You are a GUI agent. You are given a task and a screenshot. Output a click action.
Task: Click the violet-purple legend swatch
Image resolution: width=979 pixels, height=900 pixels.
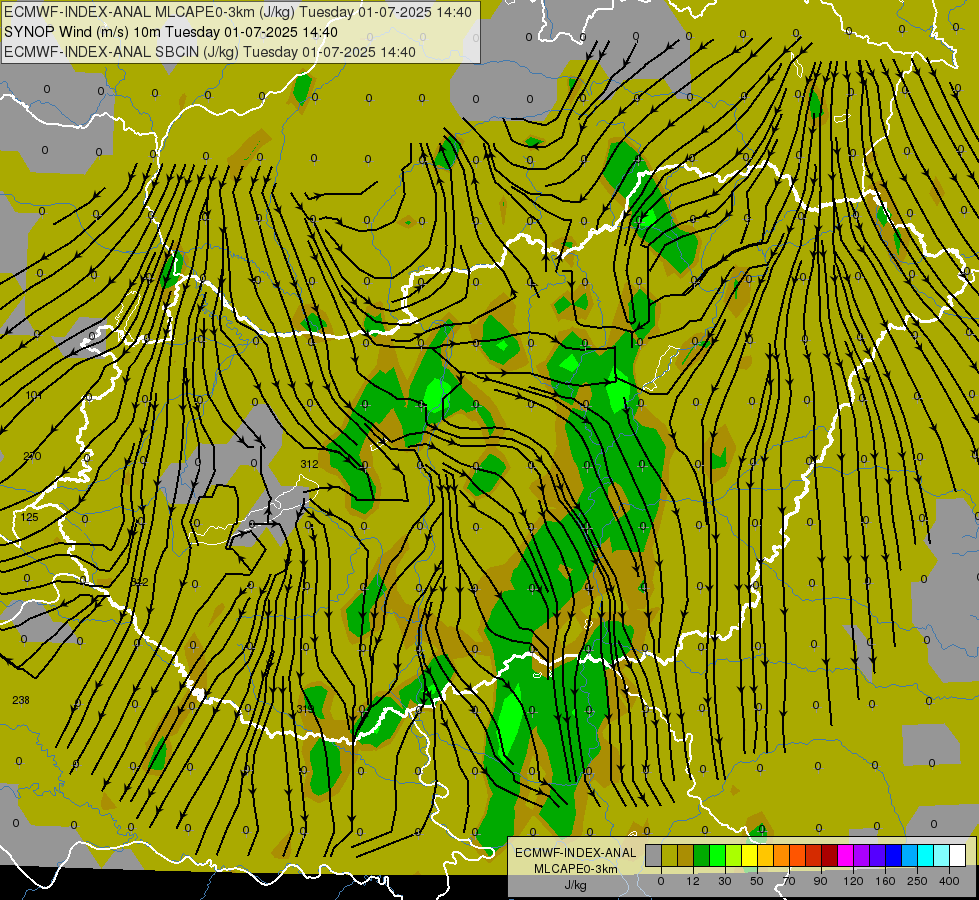click(x=862, y=855)
